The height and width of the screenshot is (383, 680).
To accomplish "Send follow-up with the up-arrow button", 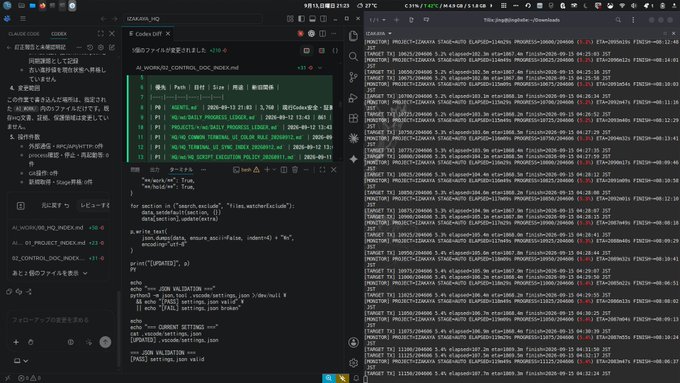I will 105,342.
